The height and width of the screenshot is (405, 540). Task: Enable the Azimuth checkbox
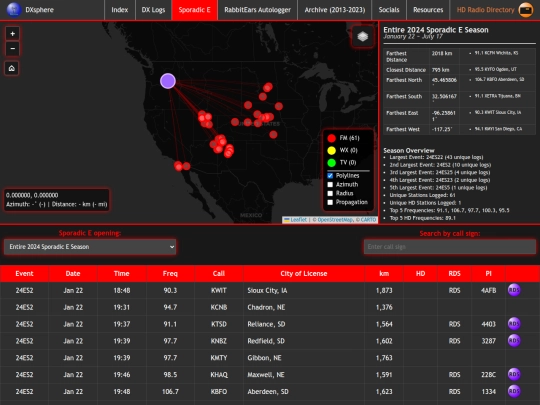(330, 185)
